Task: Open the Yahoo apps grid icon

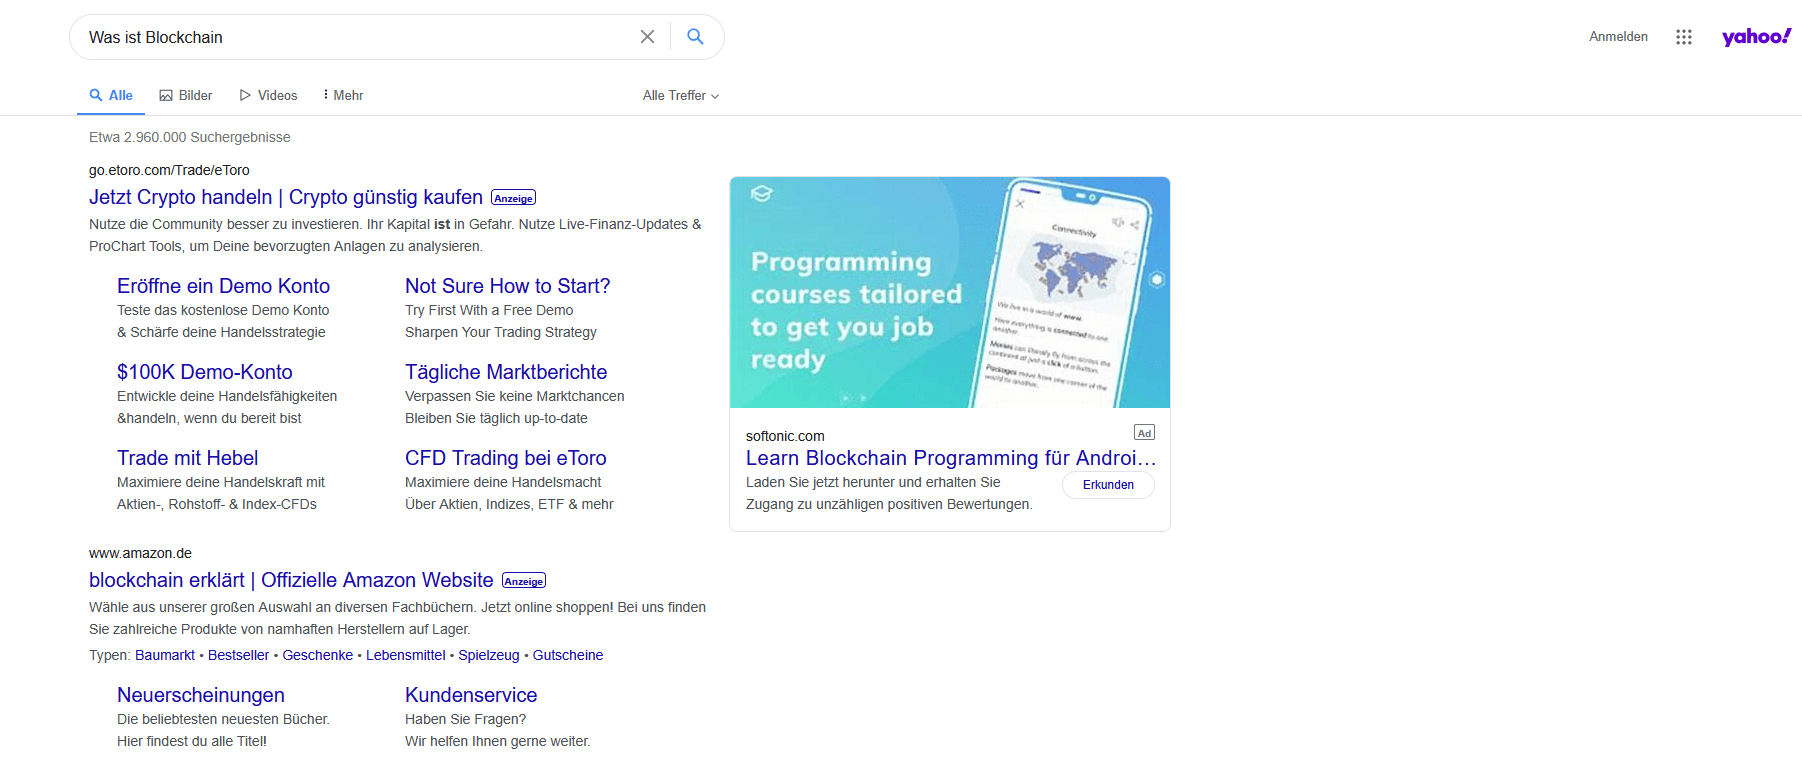Action: pyautogui.click(x=1684, y=37)
